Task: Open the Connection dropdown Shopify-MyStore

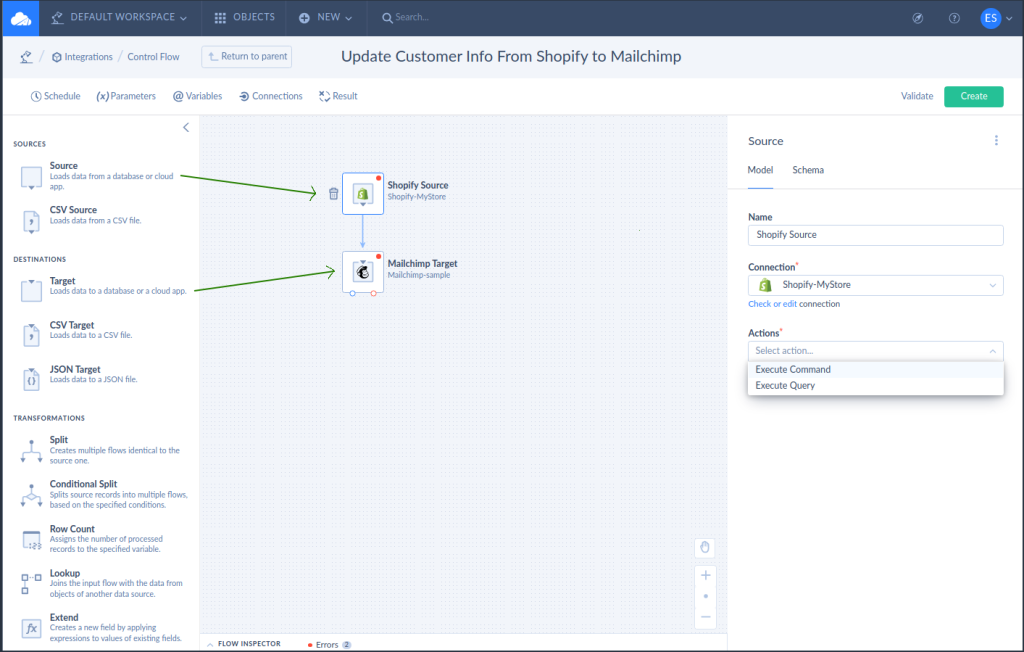Action: [876, 285]
